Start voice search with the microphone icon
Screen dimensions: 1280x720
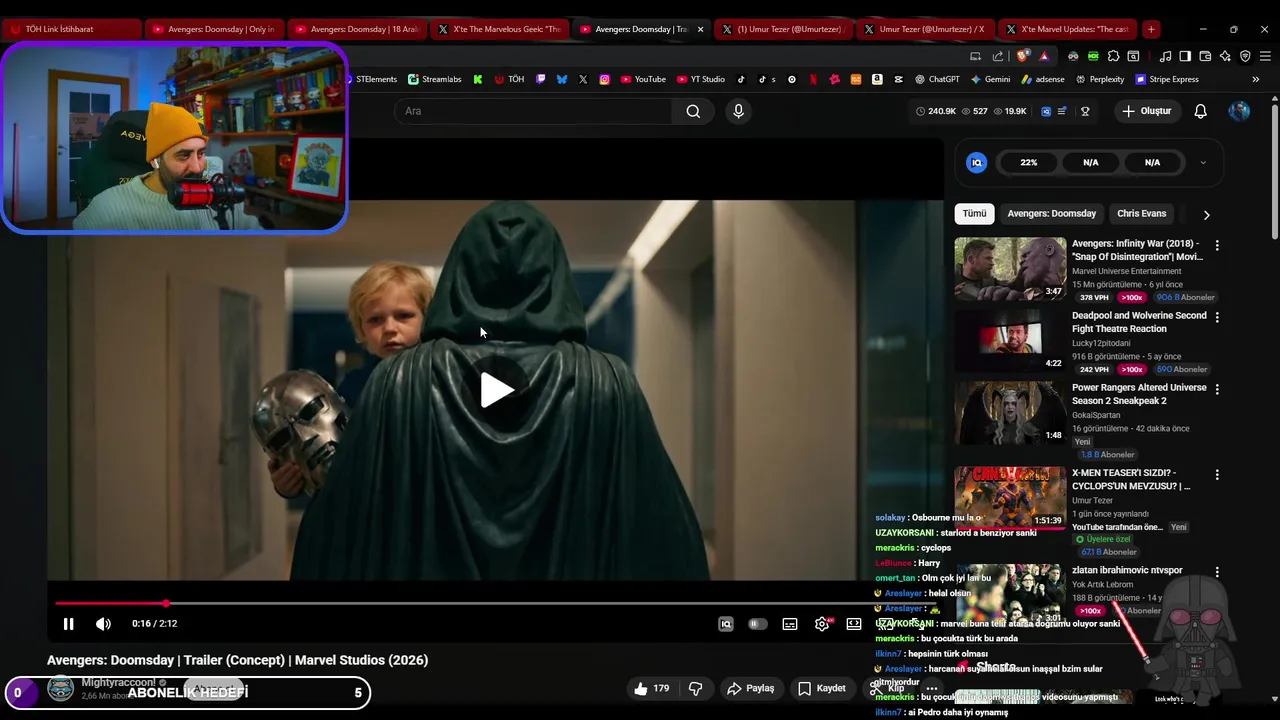click(738, 111)
